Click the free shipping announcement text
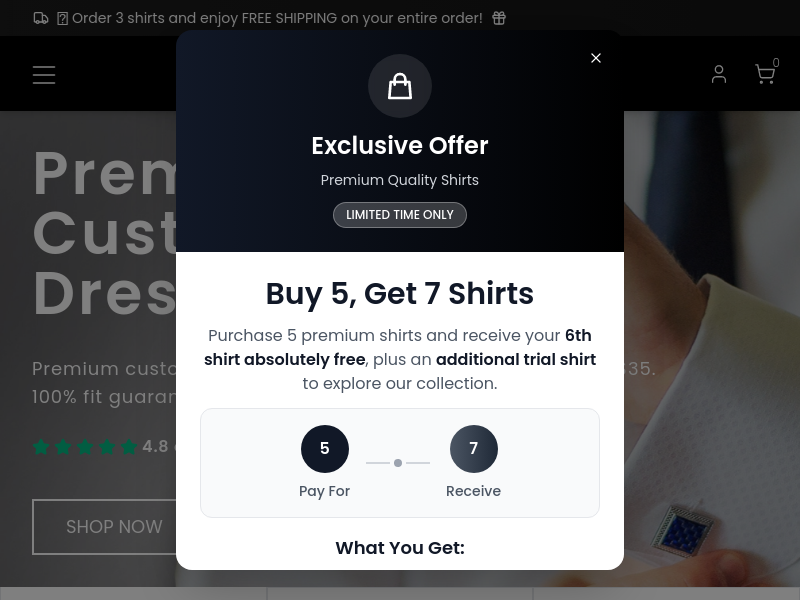Screen dimensions: 800x600 (x=277, y=18)
